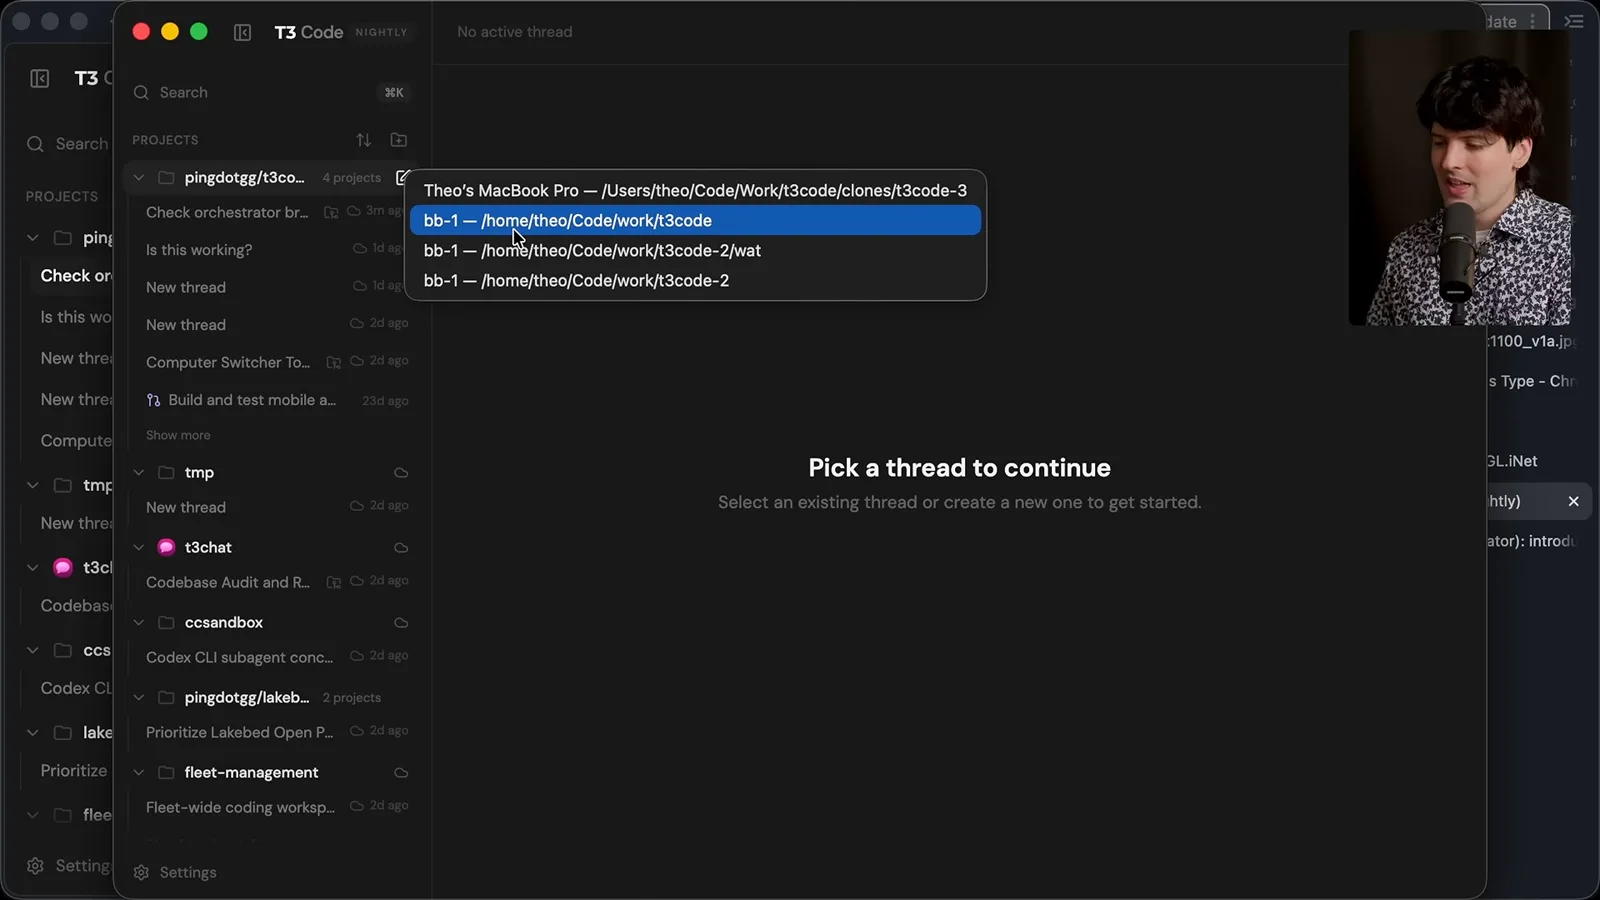Open the Check orchestrator thread

point(227,212)
